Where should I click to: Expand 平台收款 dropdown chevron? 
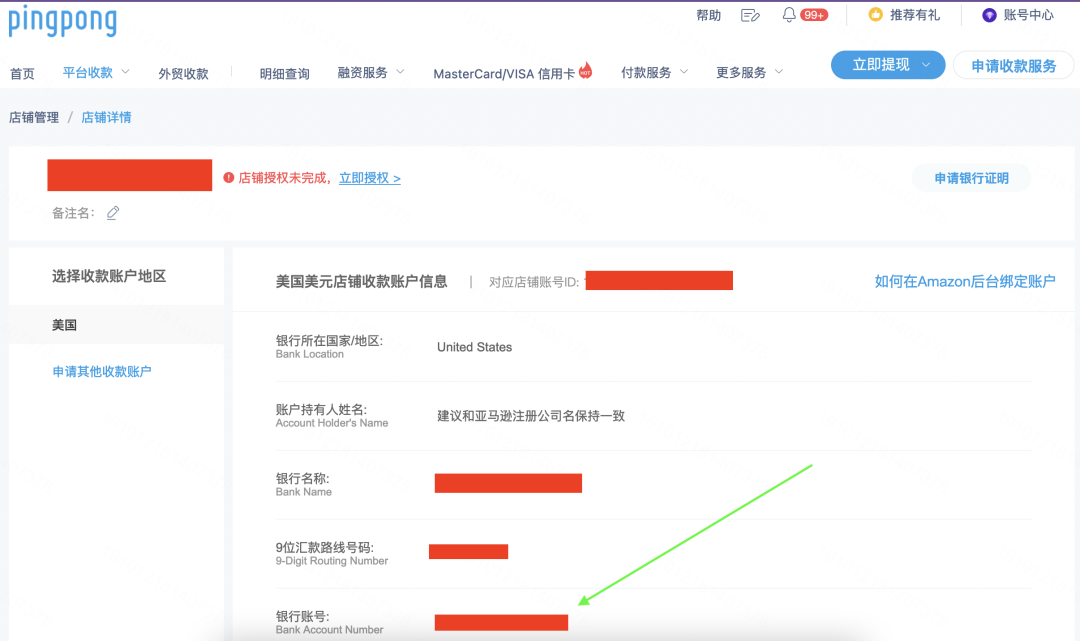click(125, 72)
